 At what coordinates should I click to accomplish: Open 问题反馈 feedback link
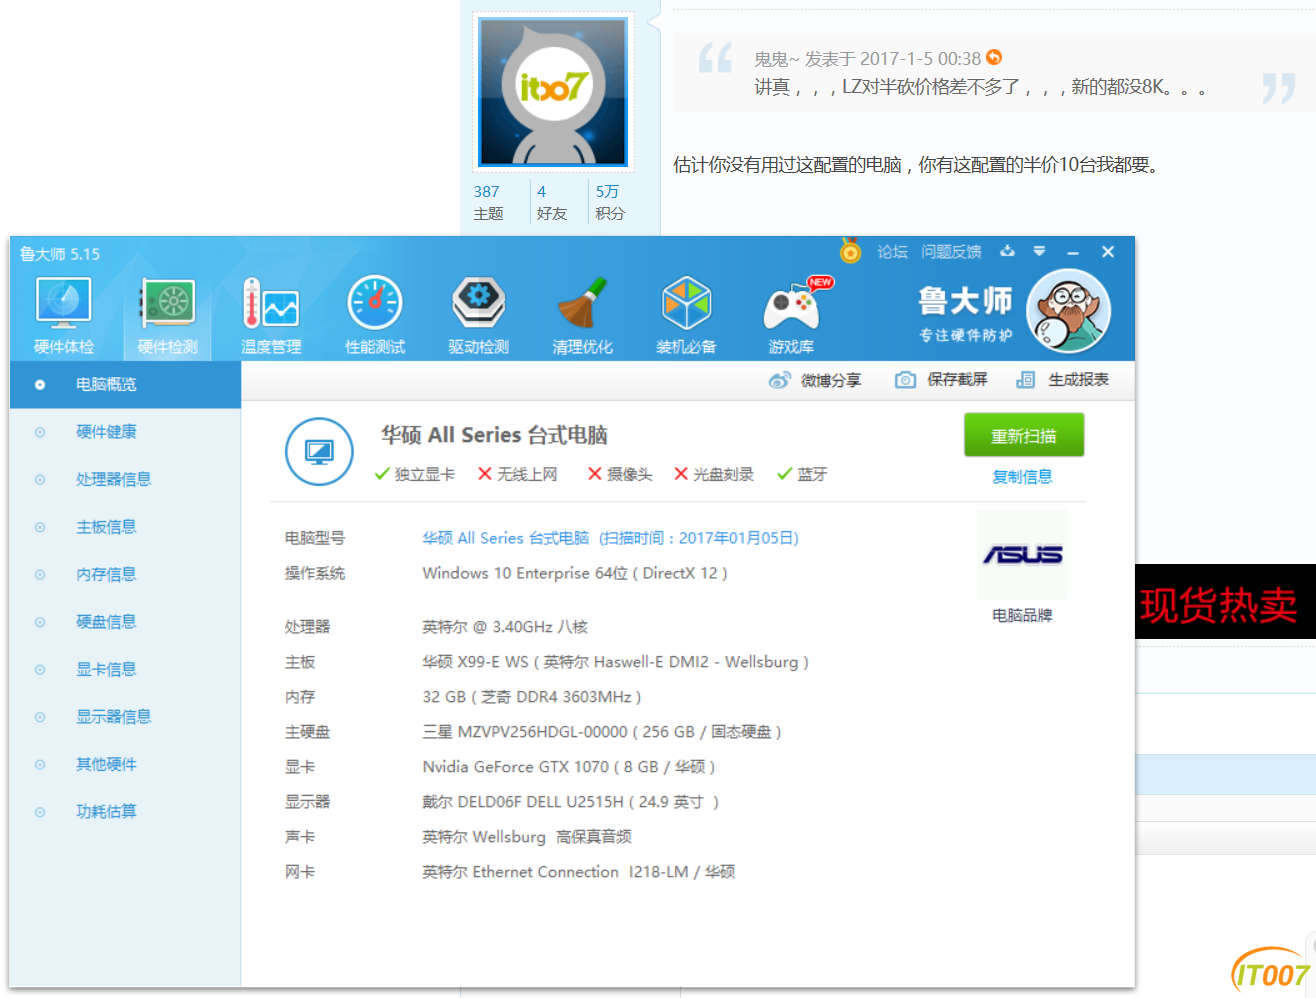(951, 252)
